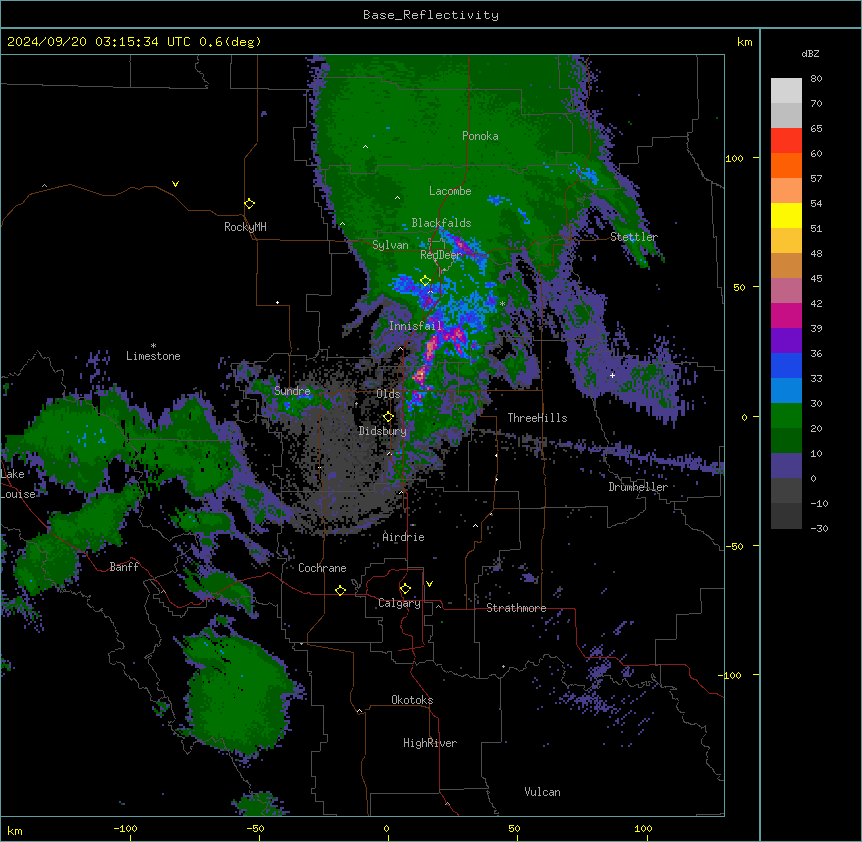Image resolution: width=862 pixels, height=842 pixels.
Task: Select the magenta 42-39 dBZ legend swatch
Action: [786, 315]
